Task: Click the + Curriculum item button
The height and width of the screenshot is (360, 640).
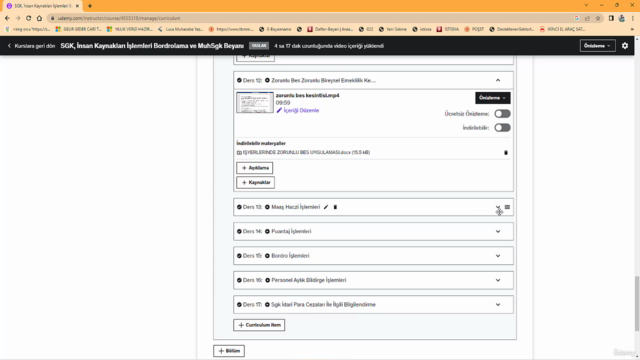Action: point(259,325)
